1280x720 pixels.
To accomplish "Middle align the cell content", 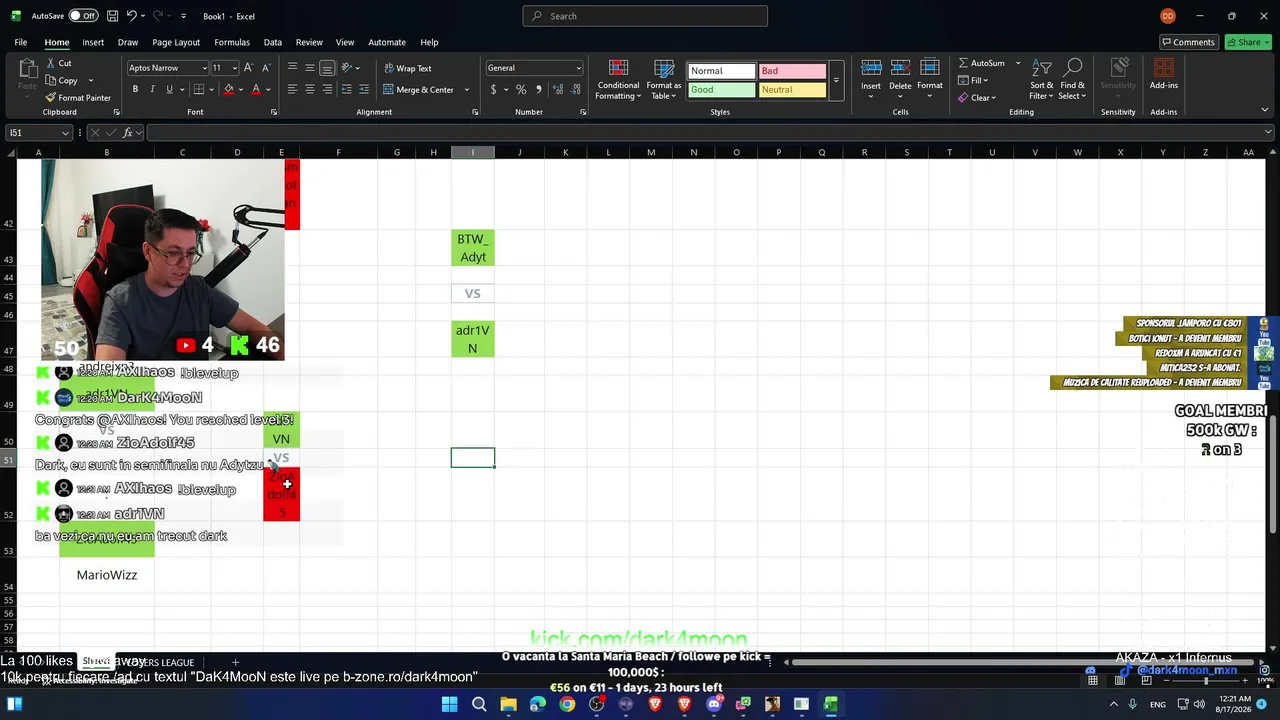I will coord(310,68).
